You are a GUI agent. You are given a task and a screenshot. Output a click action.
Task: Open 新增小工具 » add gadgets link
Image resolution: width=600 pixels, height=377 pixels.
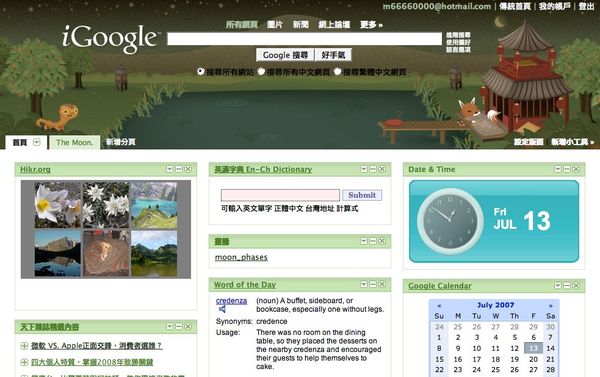coord(572,142)
